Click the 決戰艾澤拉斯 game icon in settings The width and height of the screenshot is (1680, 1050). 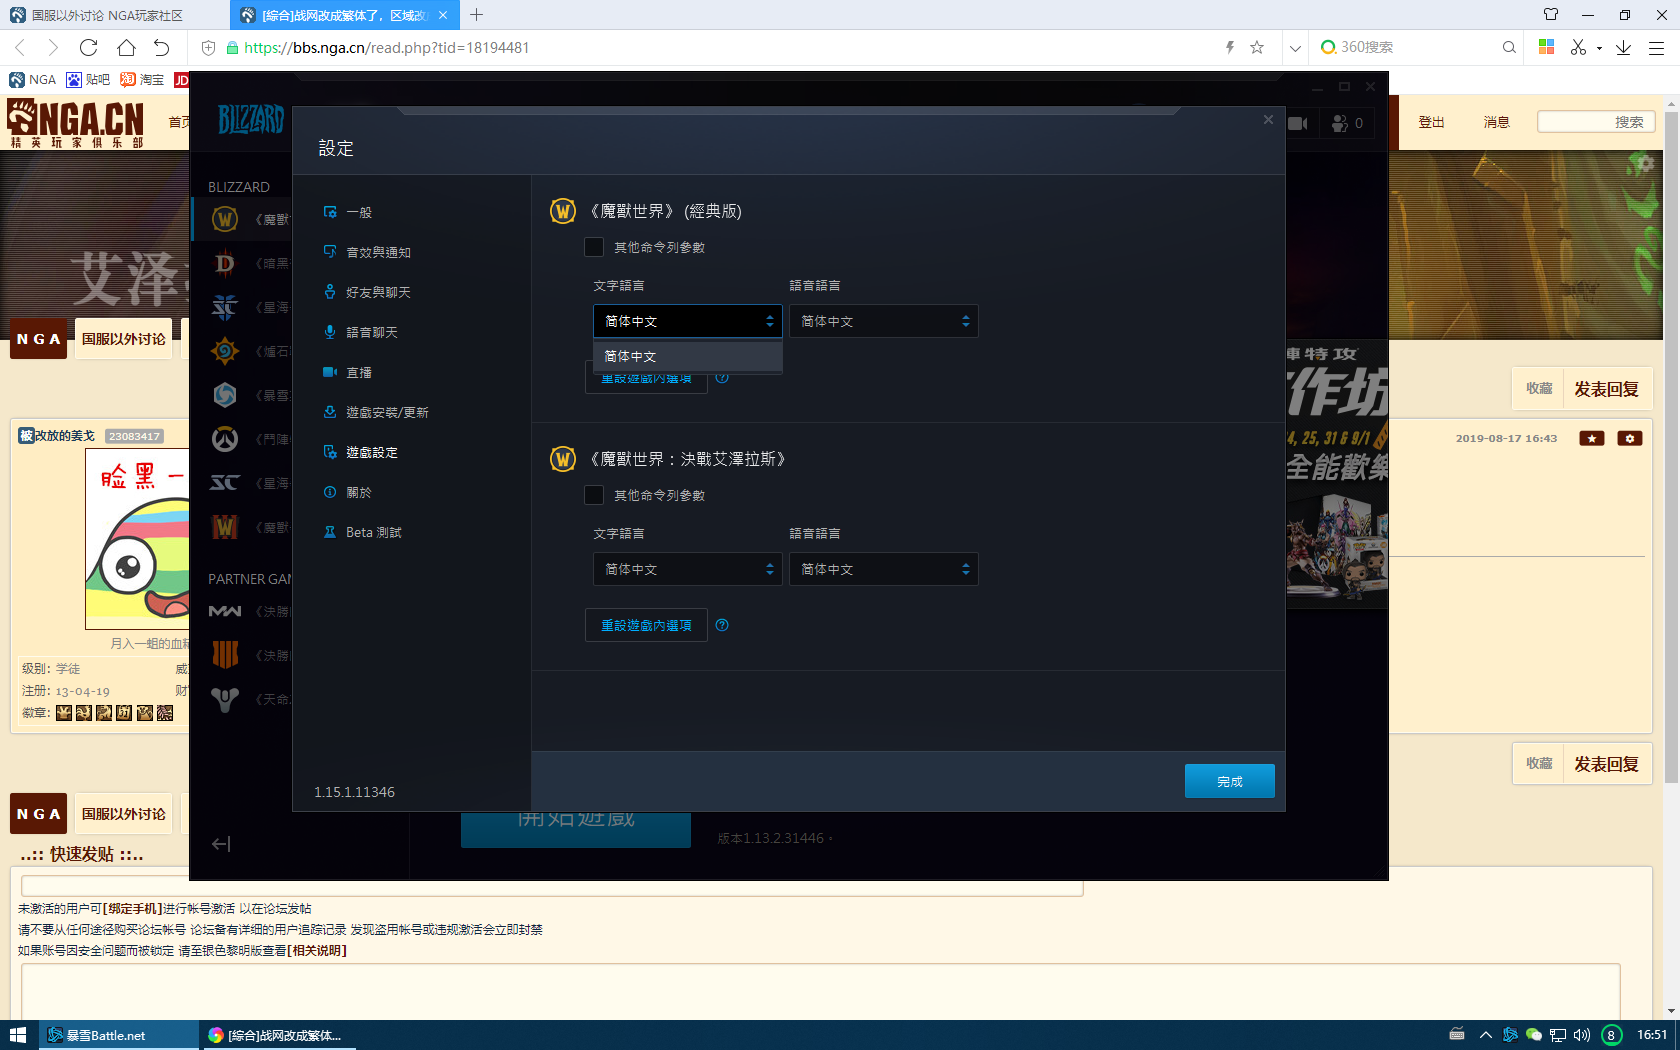point(563,459)
